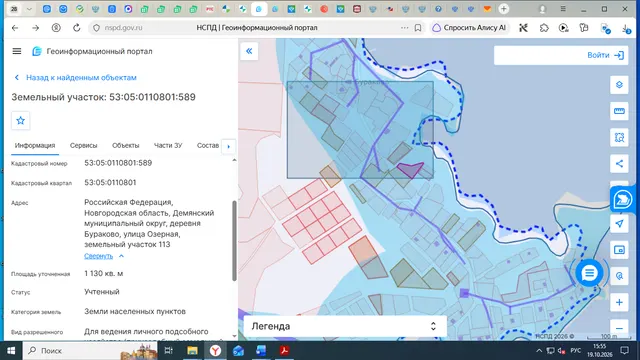Zoom in with the plus button
Viewport: 640px width, 360px height.
pyautogui.click(x=619, y=302)
